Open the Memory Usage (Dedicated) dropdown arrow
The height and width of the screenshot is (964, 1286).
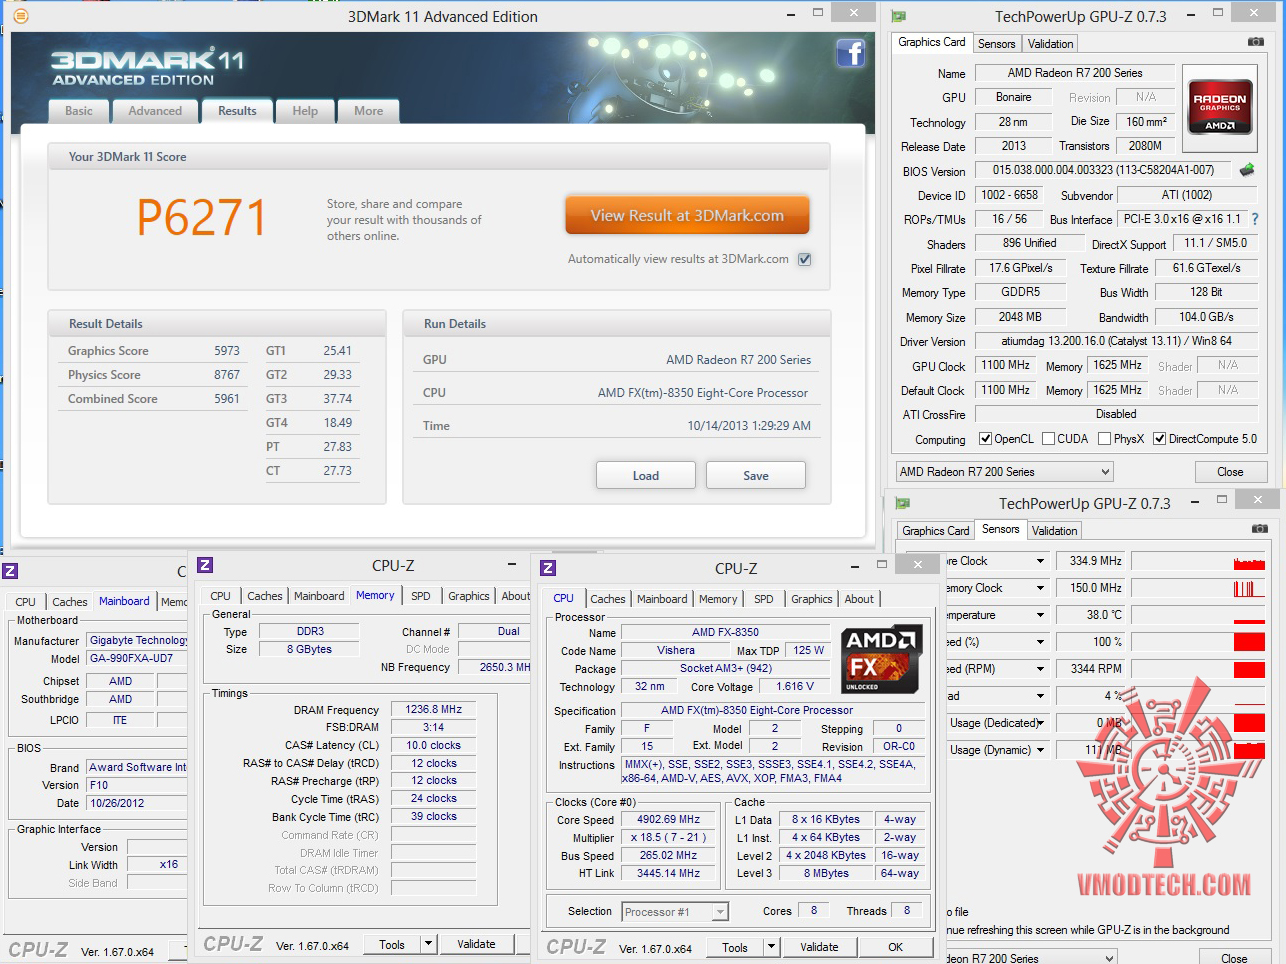click(x=1040, y=723)
